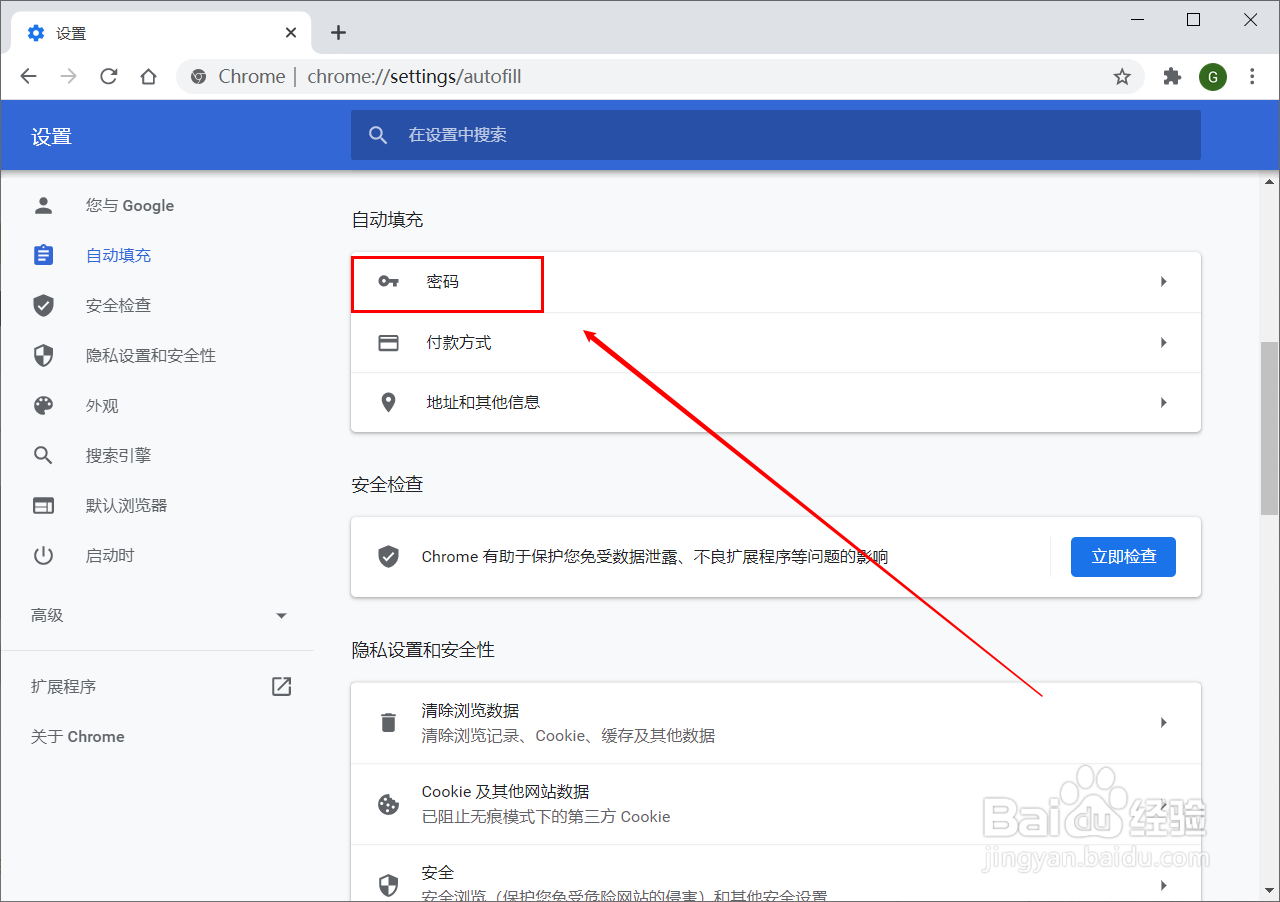Open the 安全 settings row

[x=775, y=873]
